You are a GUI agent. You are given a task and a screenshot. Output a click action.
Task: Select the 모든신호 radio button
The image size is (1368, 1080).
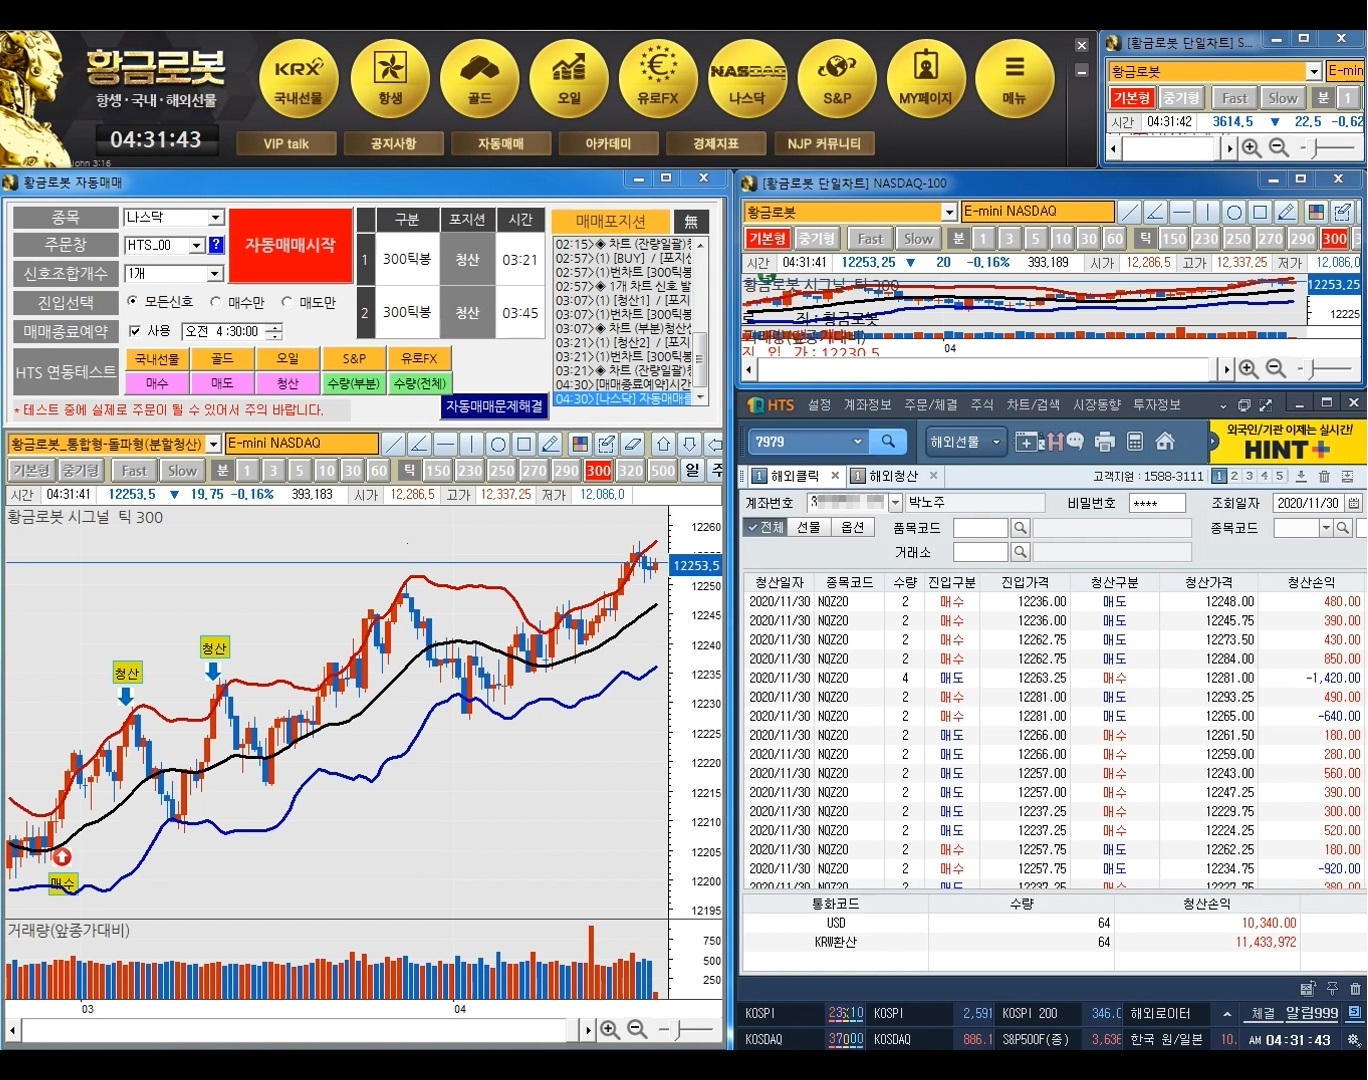point(133,301)
